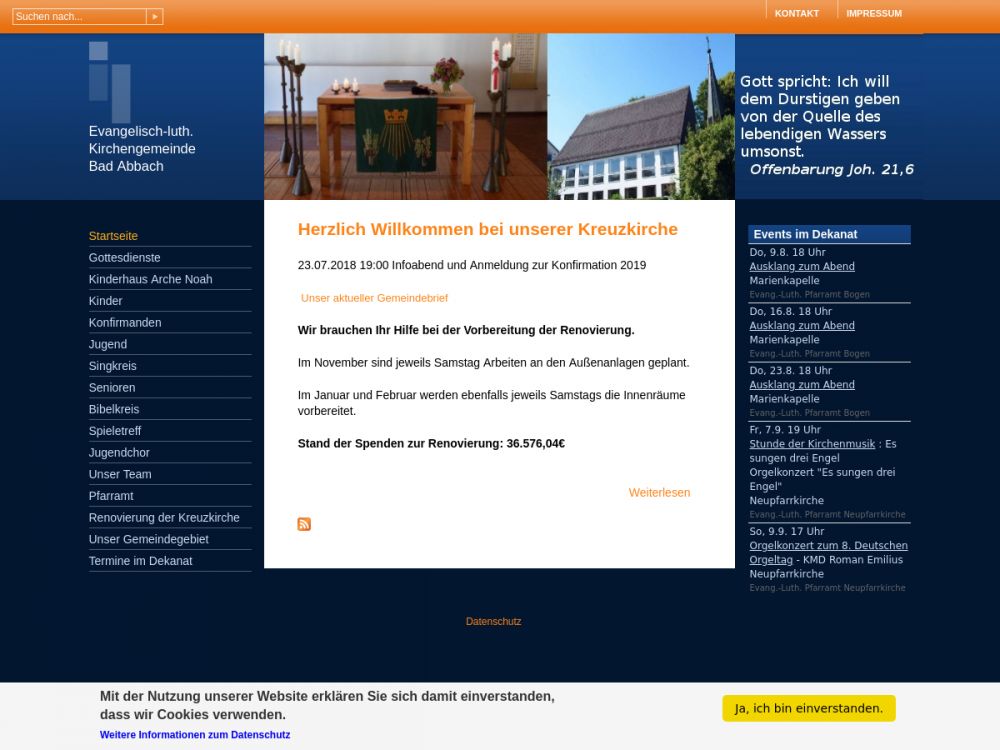The image size is (1000, 750).
Task: Accept cookies with 'Ja, ich bin einverstanden'
Action: [808, 708]
